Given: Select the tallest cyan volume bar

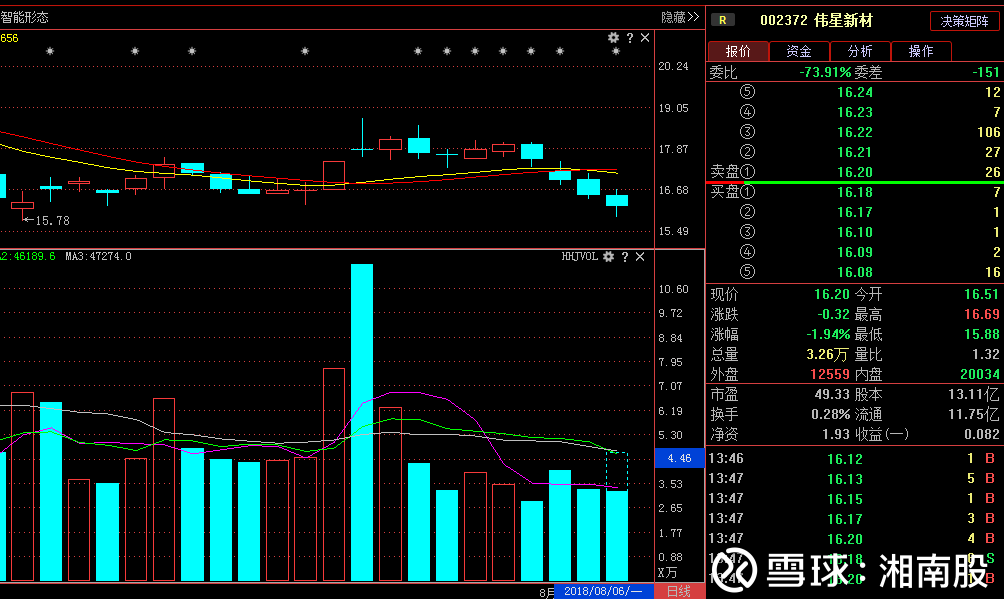Looking at the screenshot, I should (362, 422).
